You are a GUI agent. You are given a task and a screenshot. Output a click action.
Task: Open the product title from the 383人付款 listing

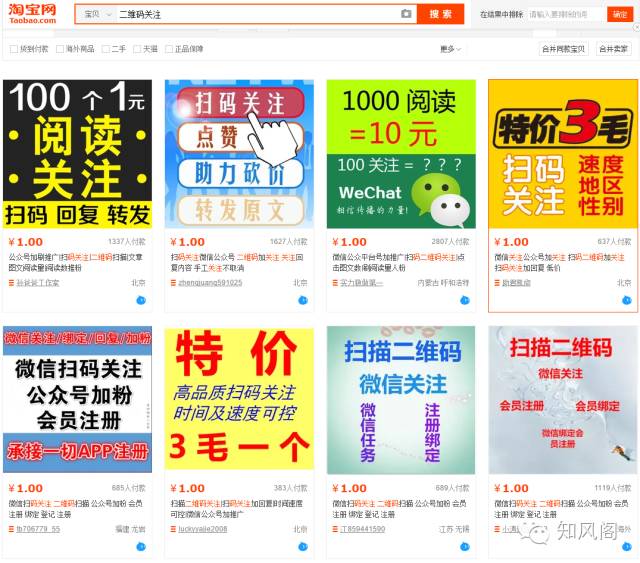pos(237,509)
